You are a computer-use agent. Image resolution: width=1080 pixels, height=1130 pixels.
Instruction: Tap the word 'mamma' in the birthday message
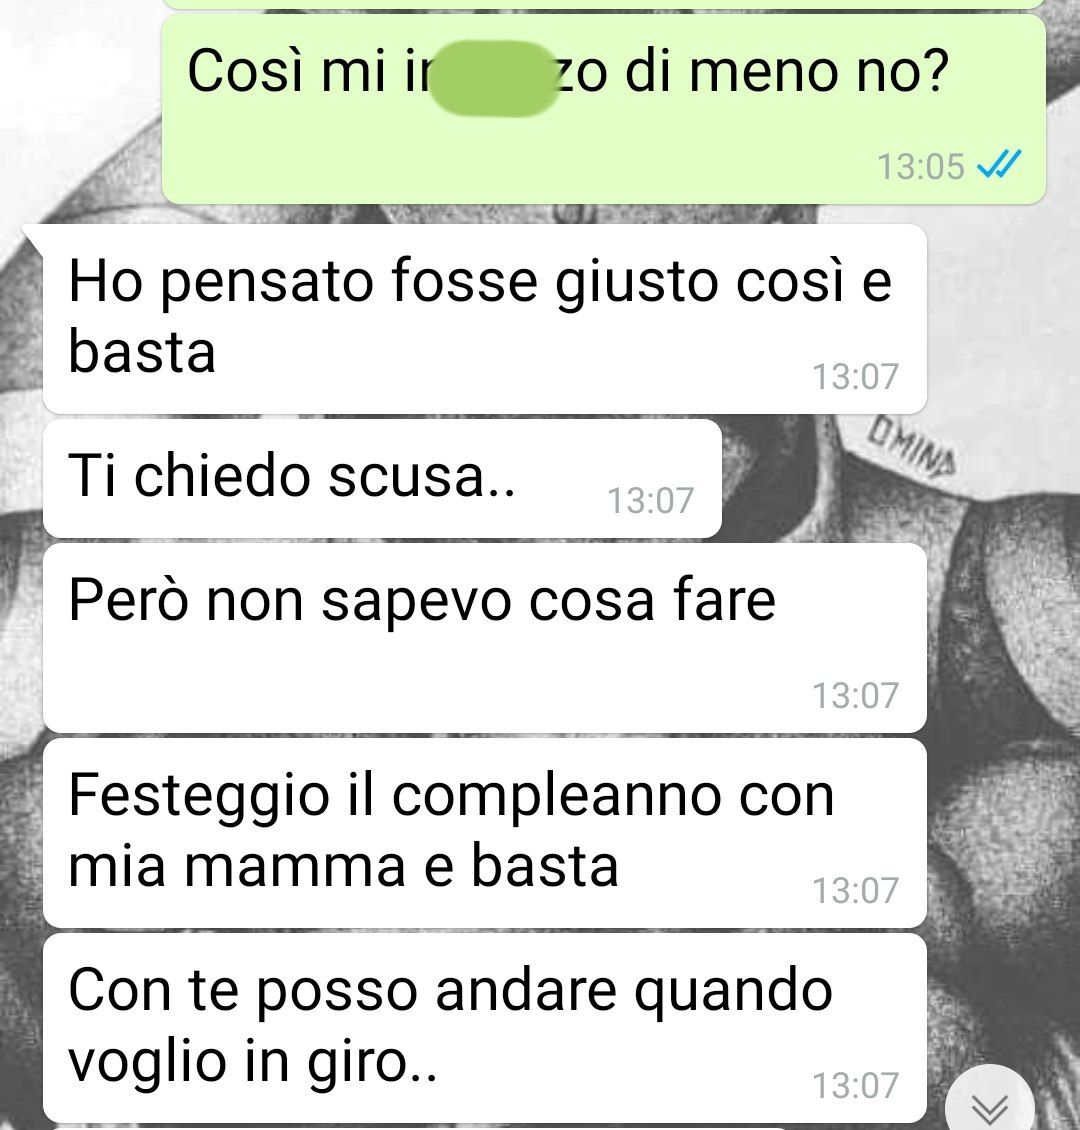(x=295, y=866)
